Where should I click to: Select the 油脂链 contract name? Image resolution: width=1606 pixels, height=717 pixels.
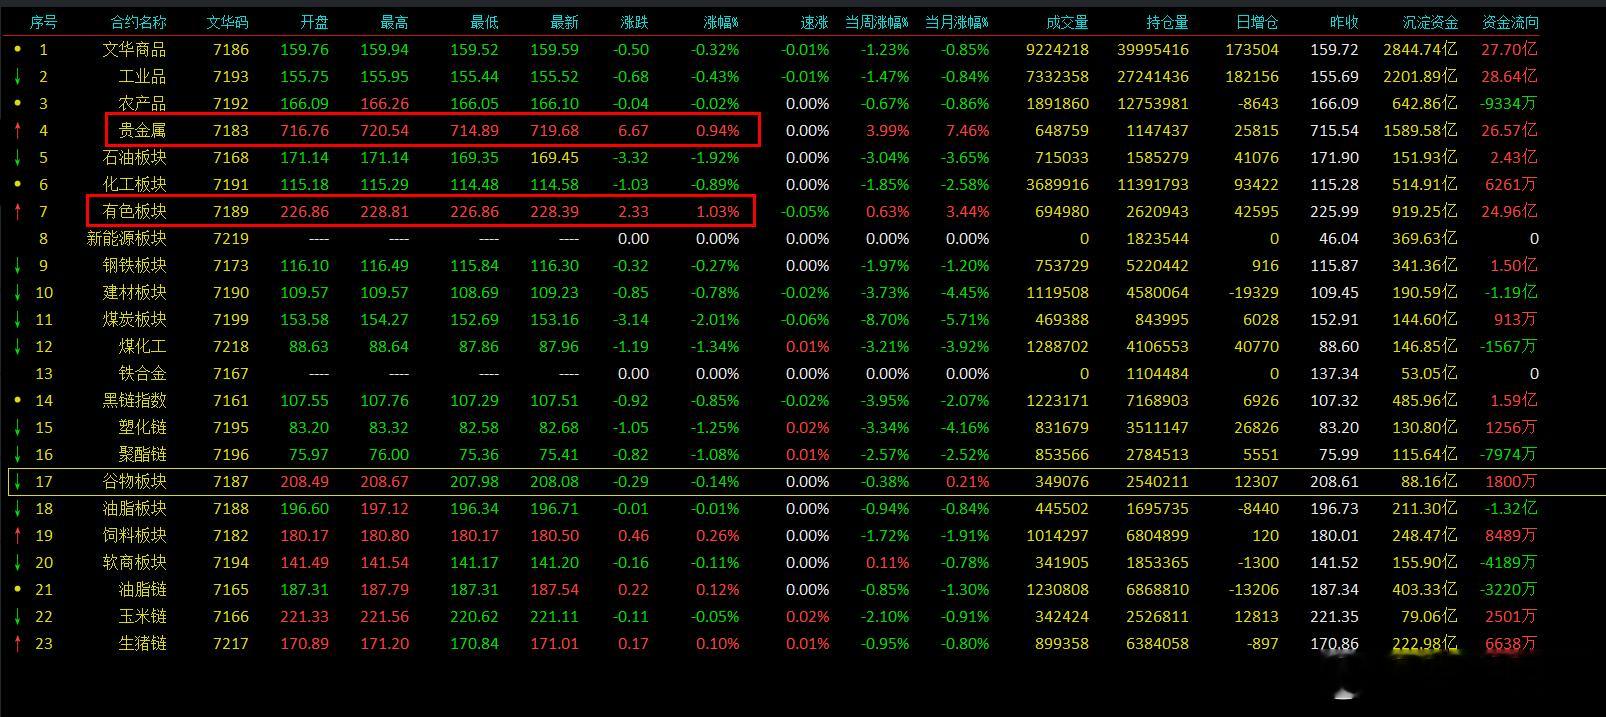click(x=142, y=589)
